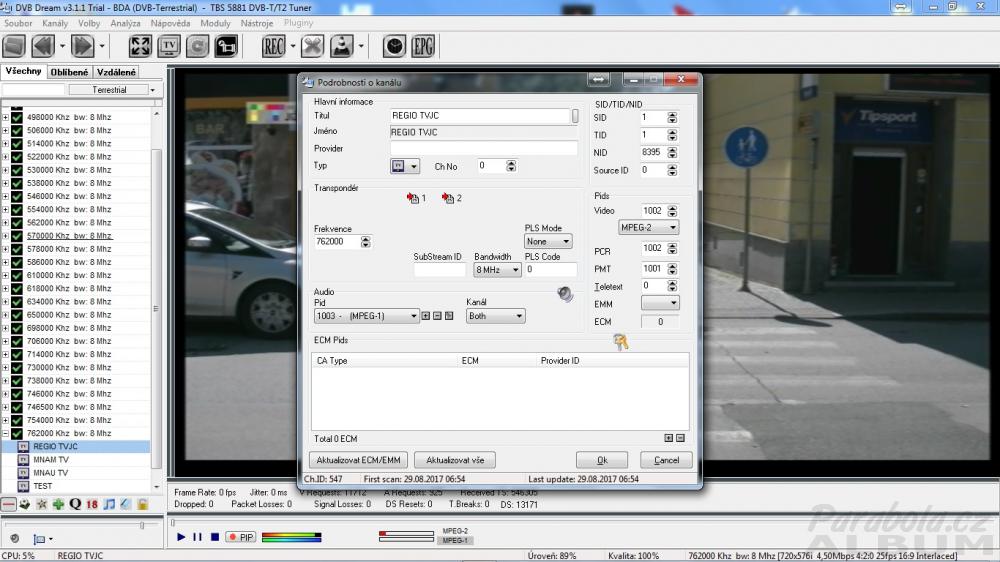Open the EPG guide icon
1000x562 pixels.
coord(423,47)
